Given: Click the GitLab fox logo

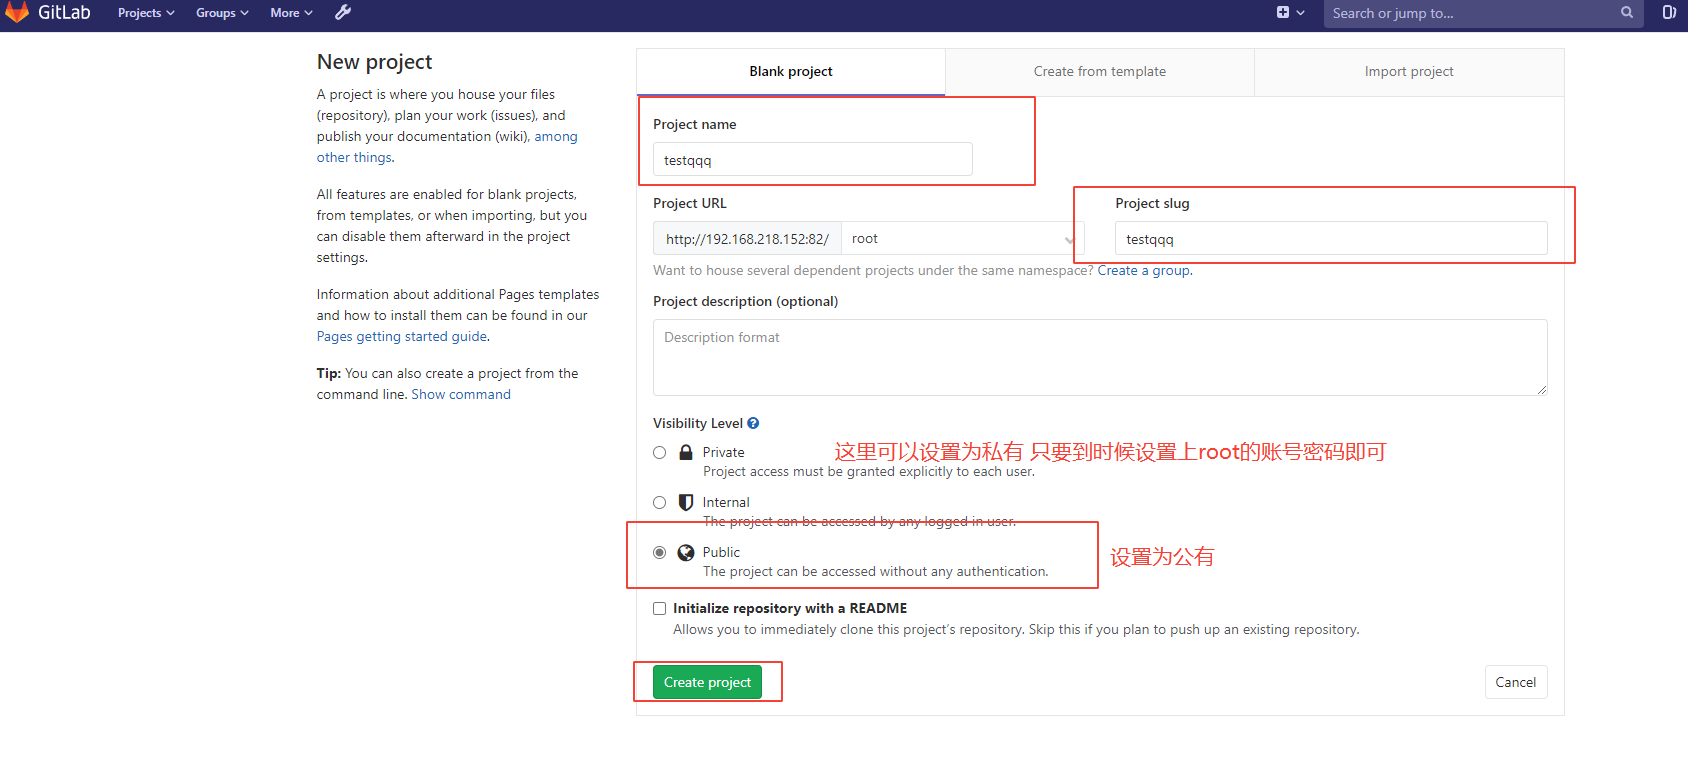Looking at the screenshot, I should pyautogui.click(x=17, y=11).
